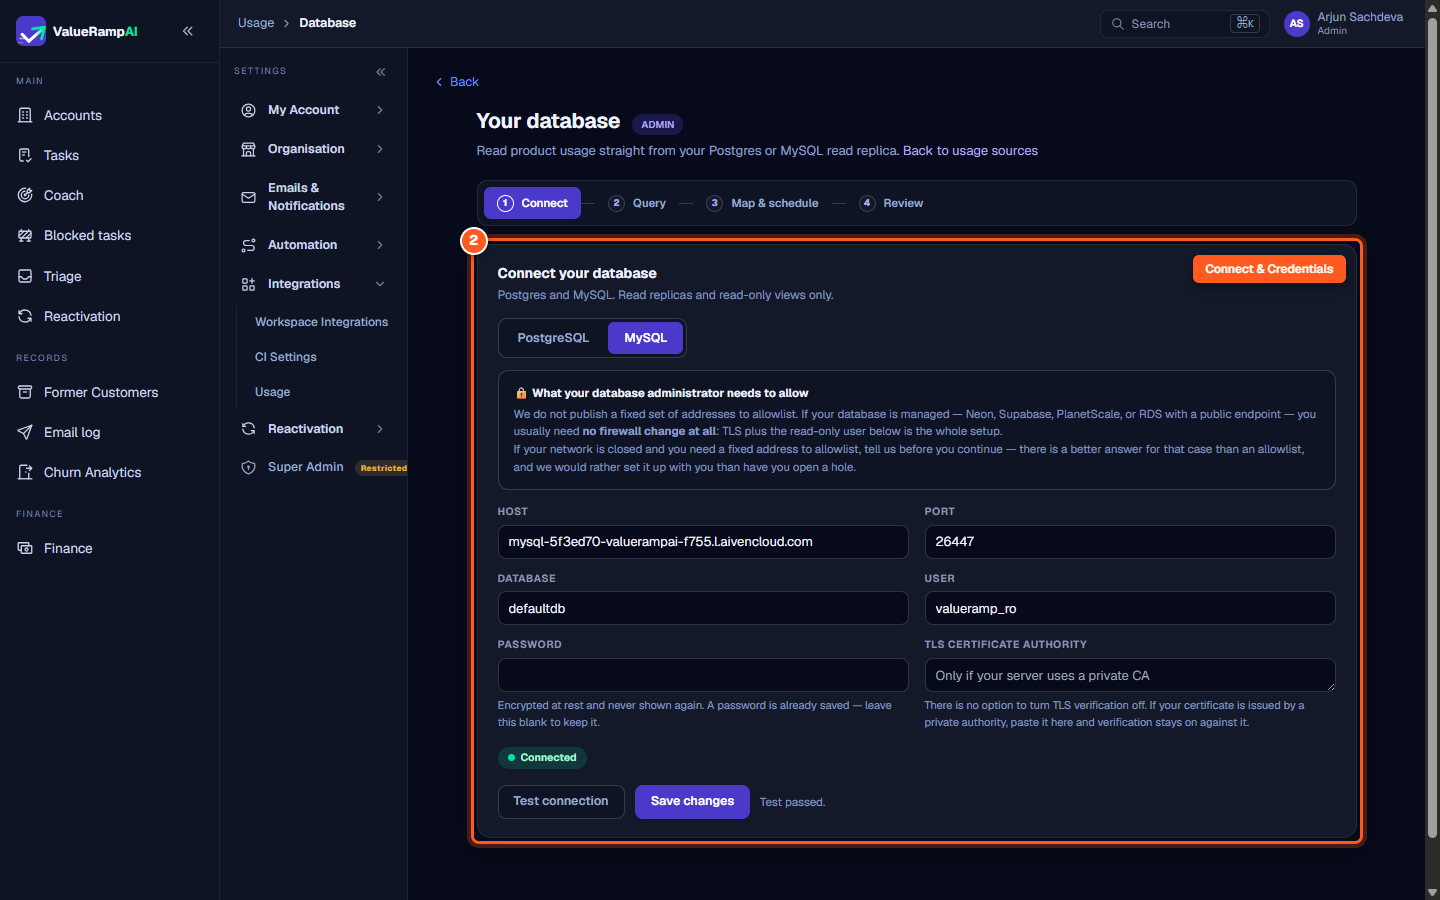Collapse the main sidebar with double-chevron icon
This screenshot has height=900, width=1440.
coord(188,31)
